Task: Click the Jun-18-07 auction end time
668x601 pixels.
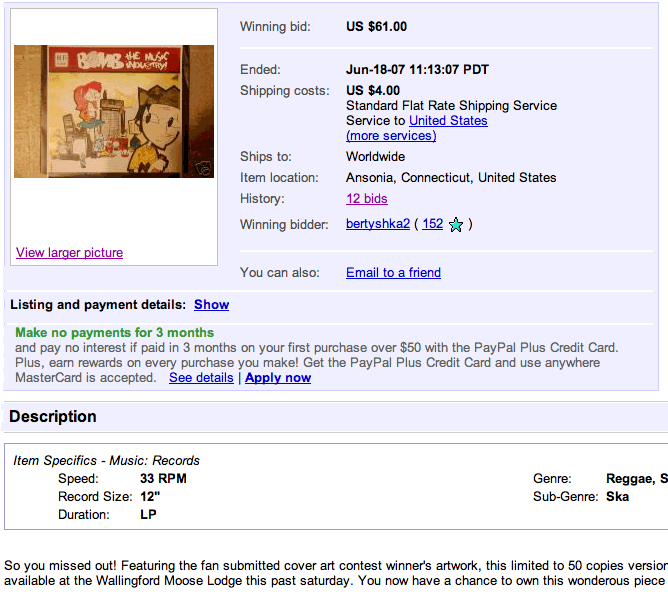Action: click(417, 69)
